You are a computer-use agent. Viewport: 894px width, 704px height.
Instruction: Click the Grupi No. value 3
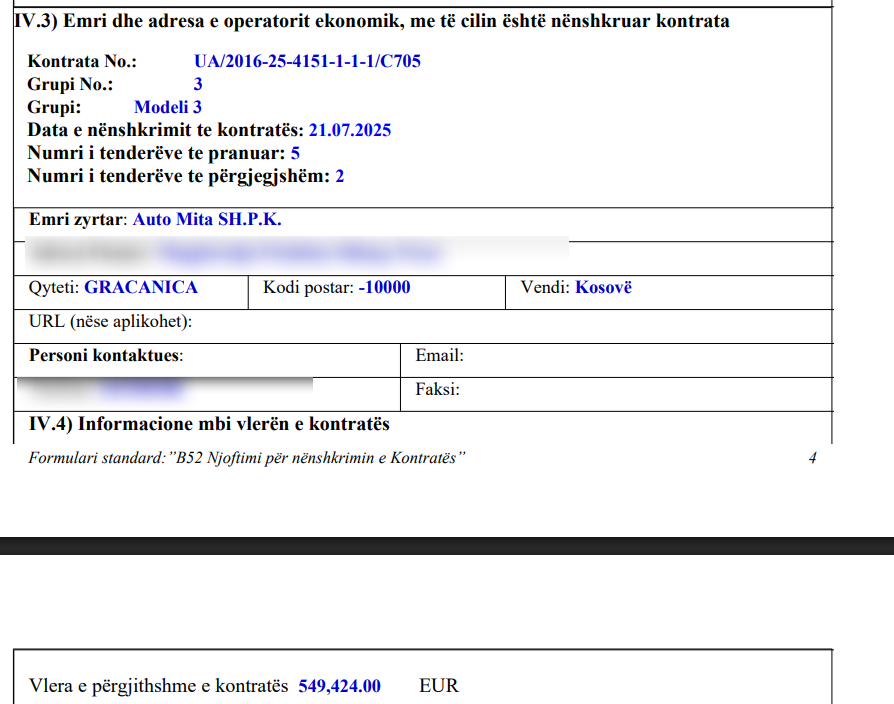point(198,85)
